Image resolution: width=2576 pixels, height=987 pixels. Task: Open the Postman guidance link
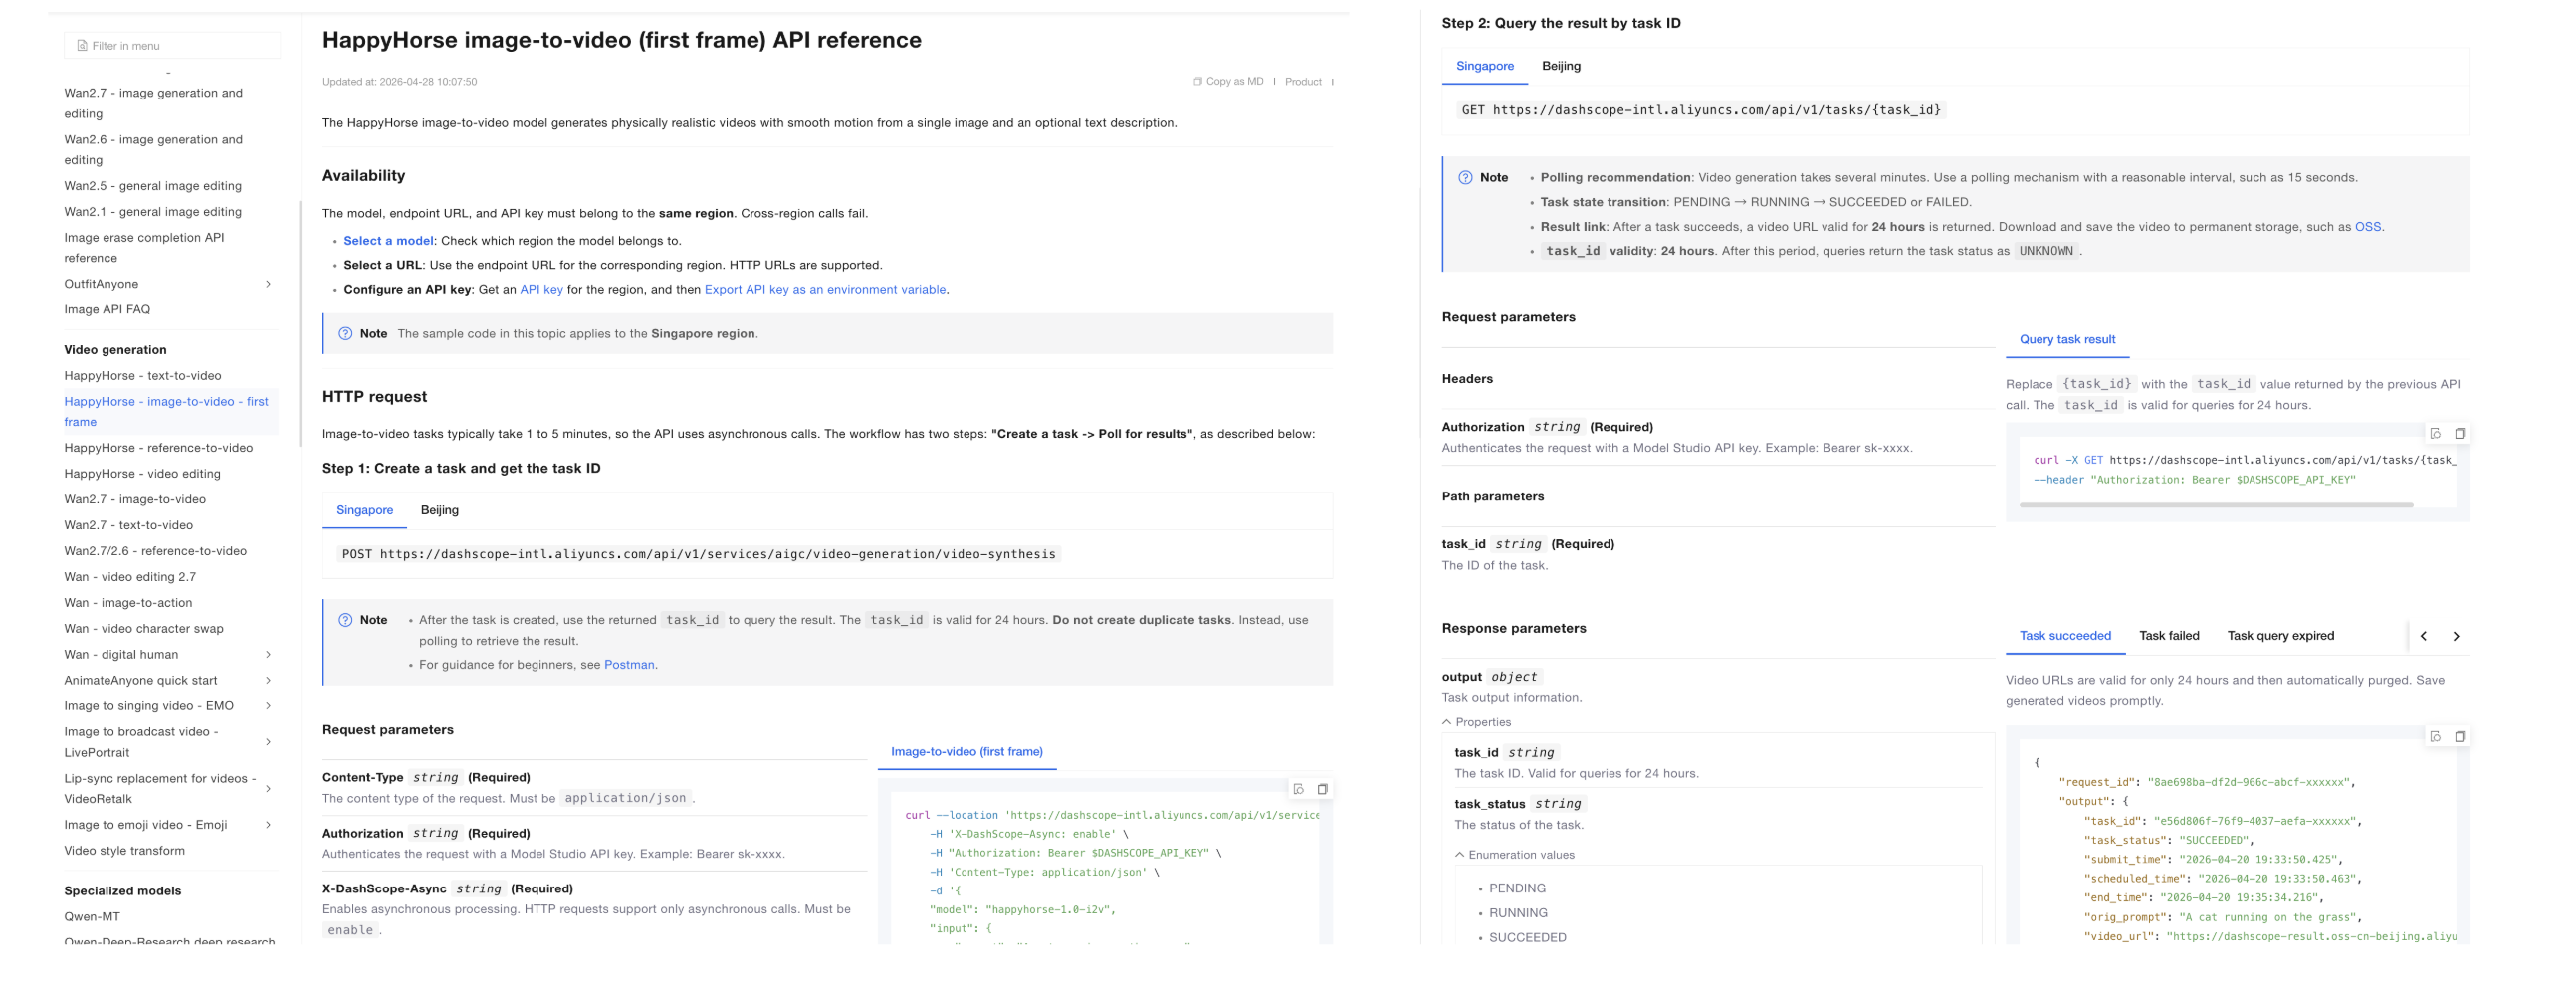point(629,665)
